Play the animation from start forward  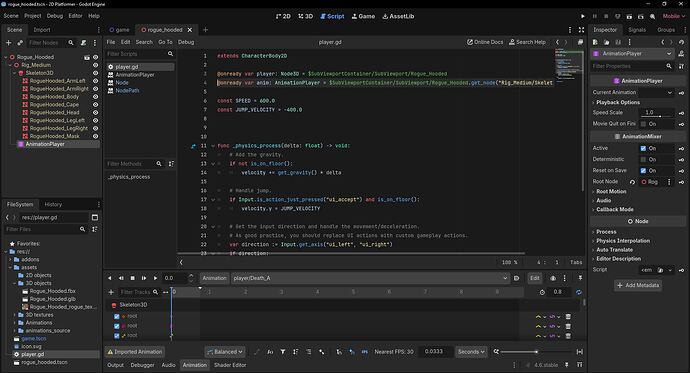point(144,278)
